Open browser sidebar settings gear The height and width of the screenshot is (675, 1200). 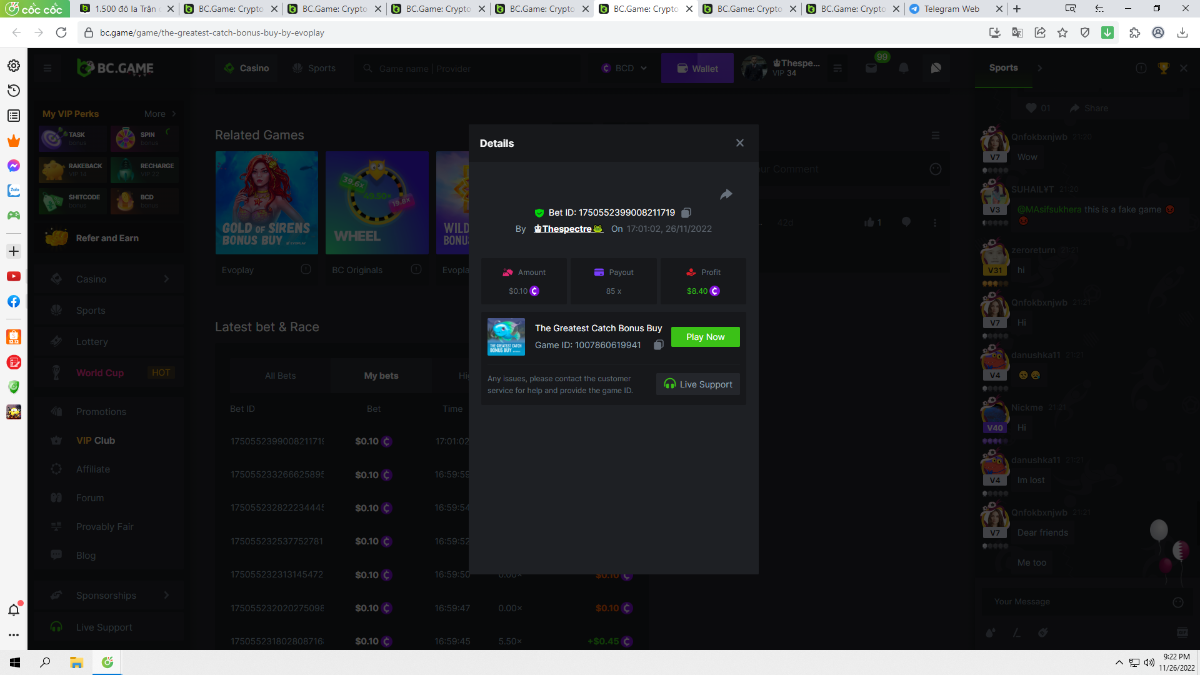(x=14, y=66)
